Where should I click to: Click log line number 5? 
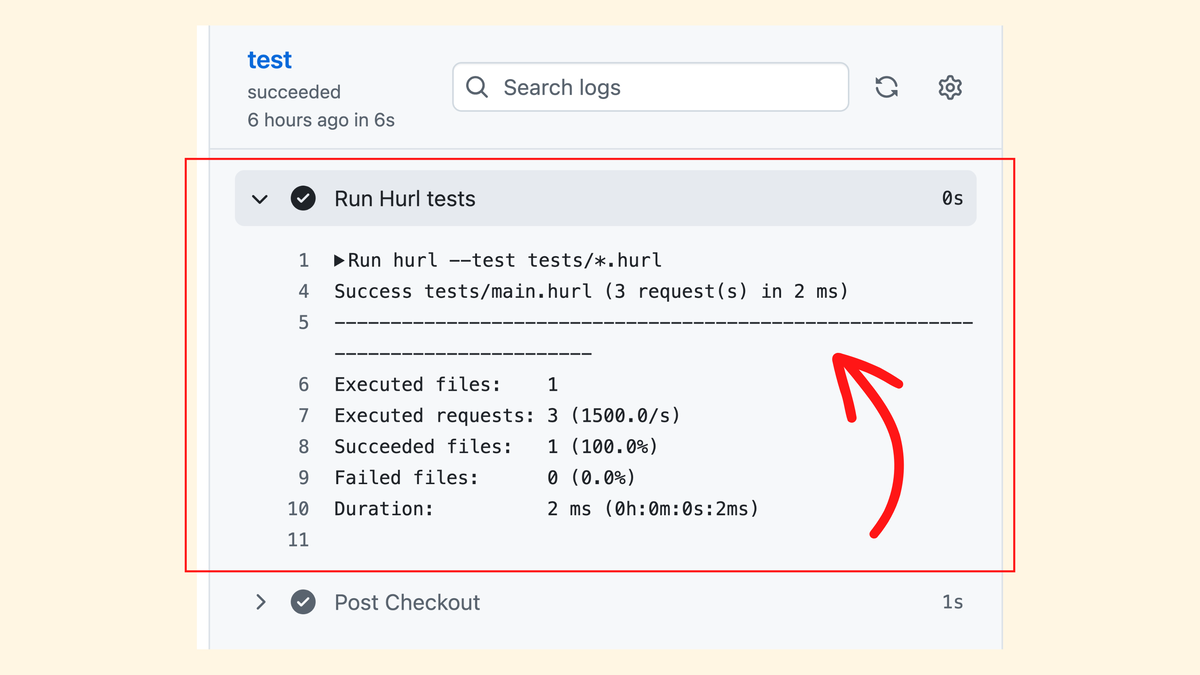pyautogui.click(x=304, y=323)
